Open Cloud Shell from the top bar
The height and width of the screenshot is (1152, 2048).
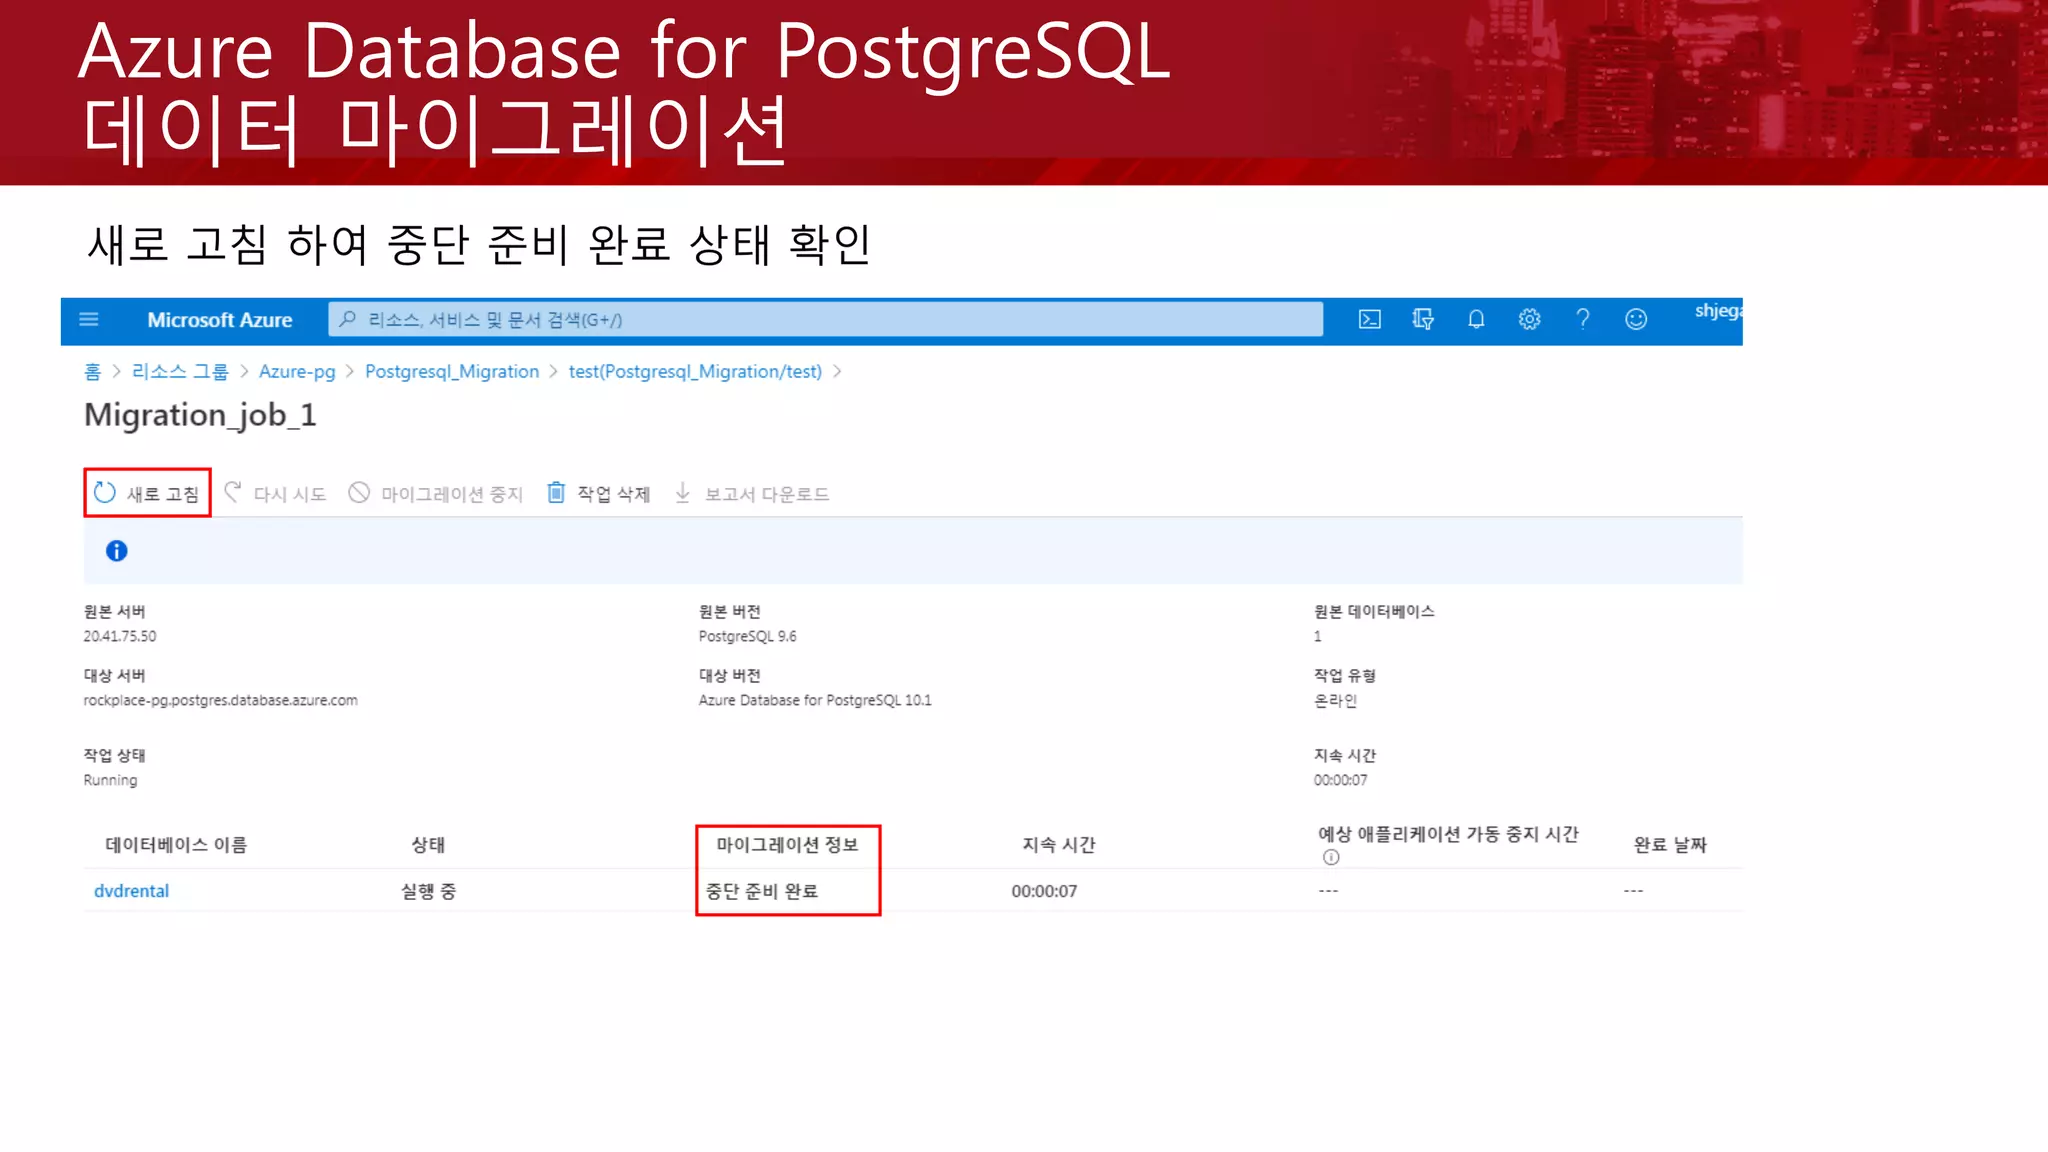1370,320
